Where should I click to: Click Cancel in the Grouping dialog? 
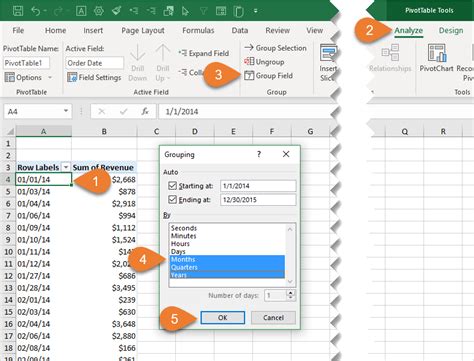click(x=273, y=318)
